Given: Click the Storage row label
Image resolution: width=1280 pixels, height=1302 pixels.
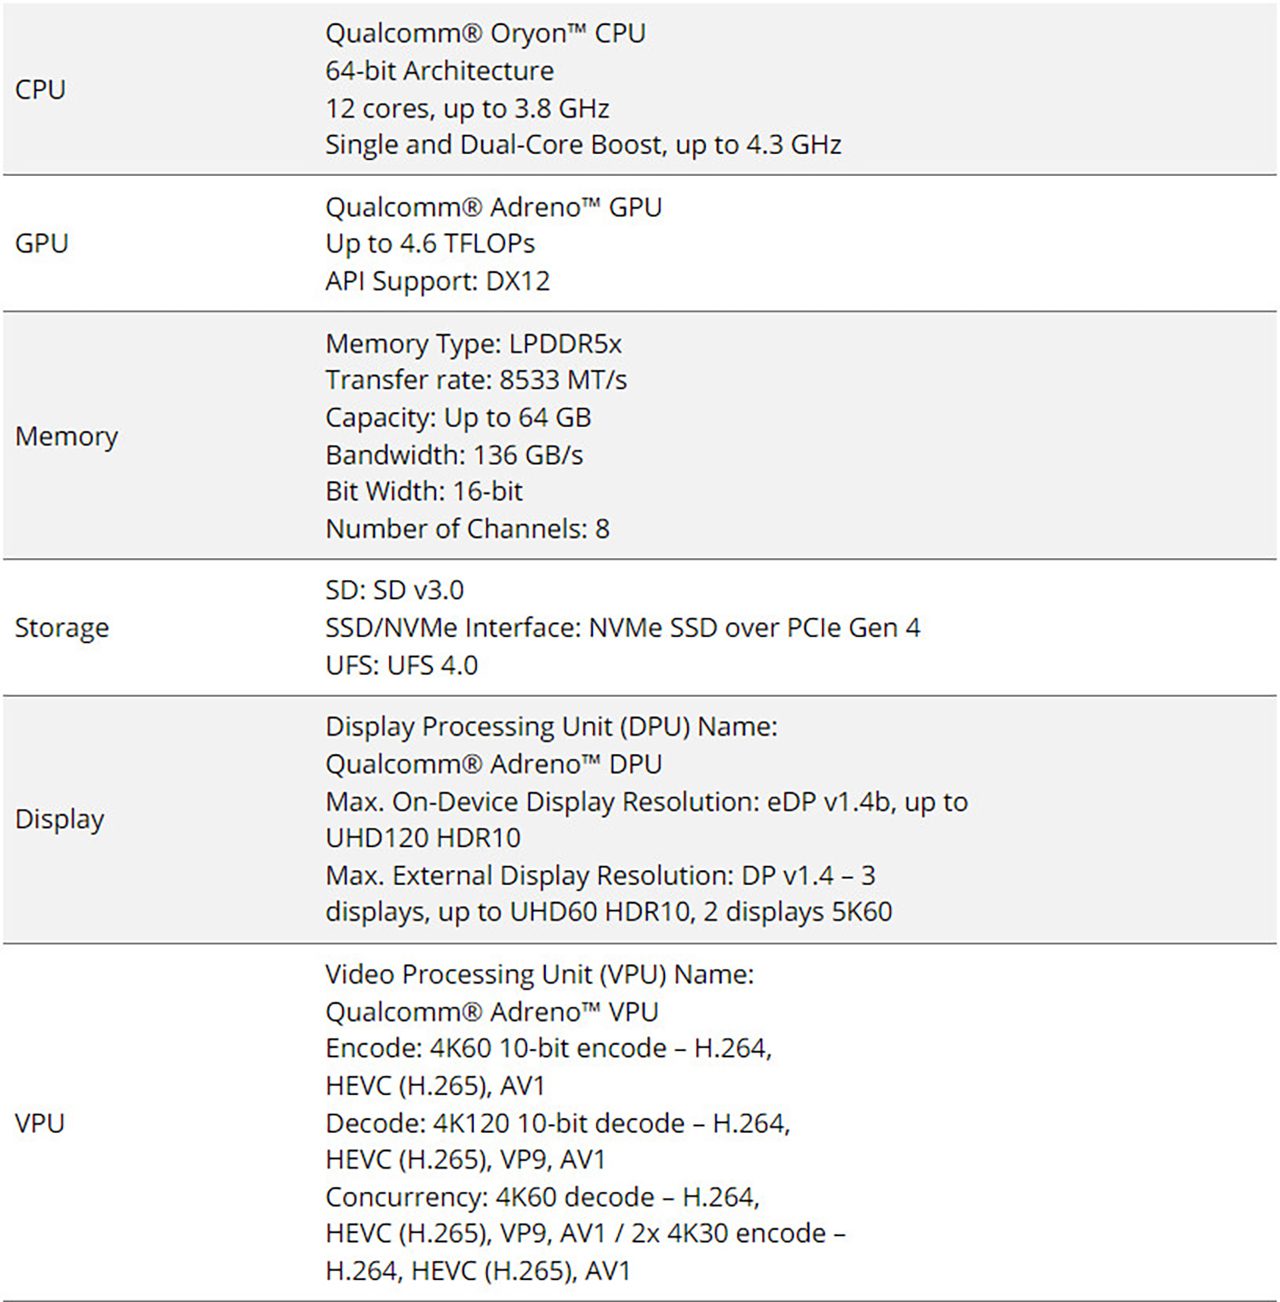Looking at the screenshot, I should coord(61,628).
